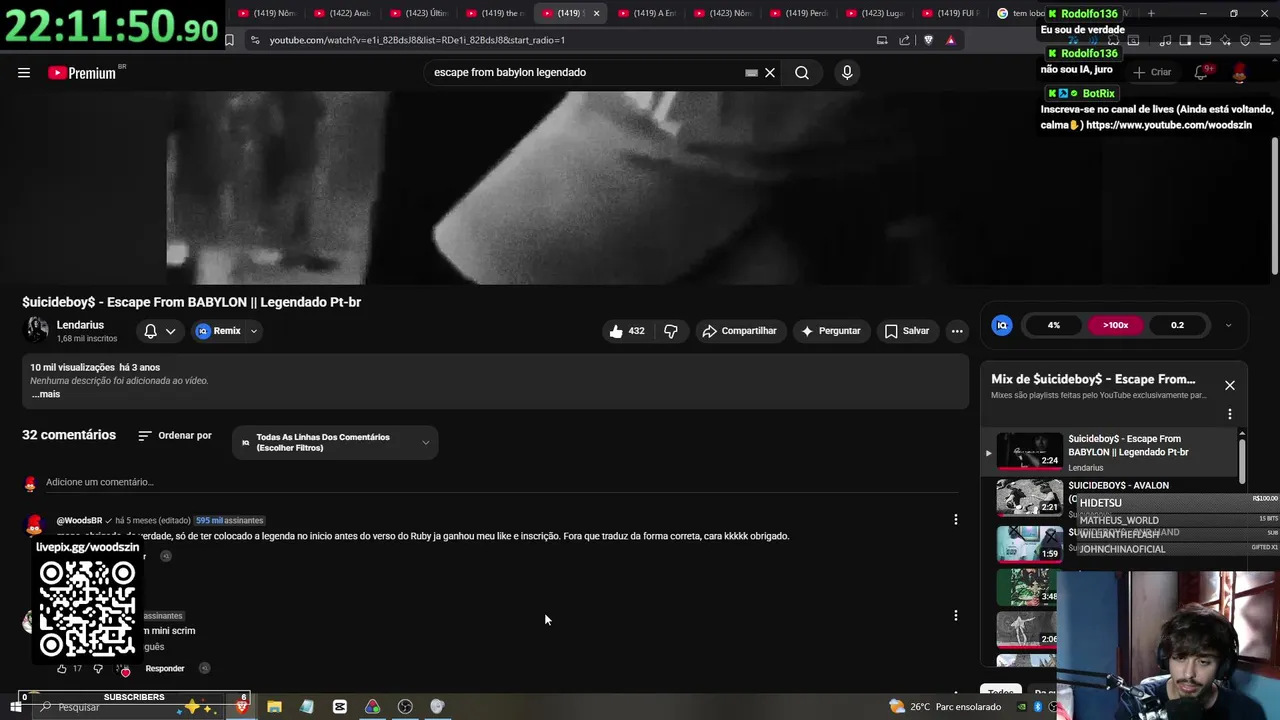Click the Brave Rewards triangle icon
The image size is (1280, 720).
[951, 40]
